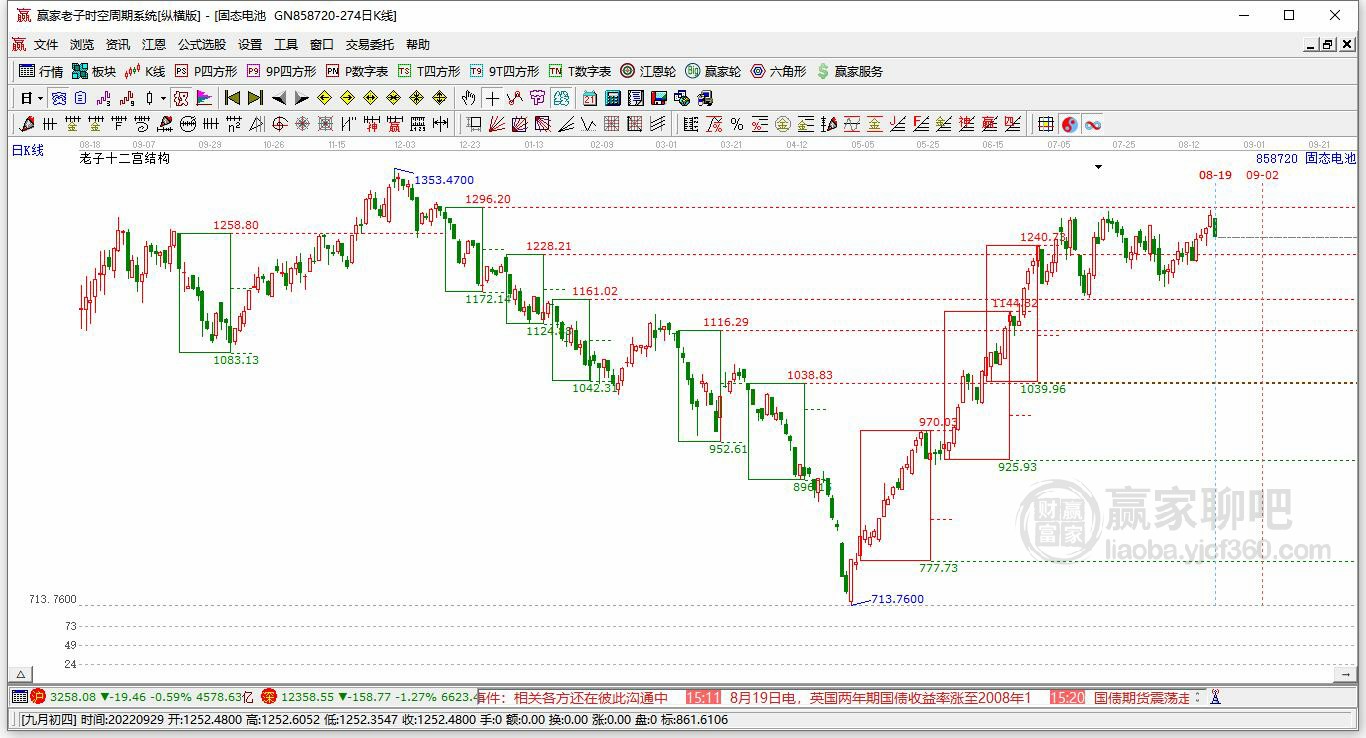Open the 浏览 menu

82,45
